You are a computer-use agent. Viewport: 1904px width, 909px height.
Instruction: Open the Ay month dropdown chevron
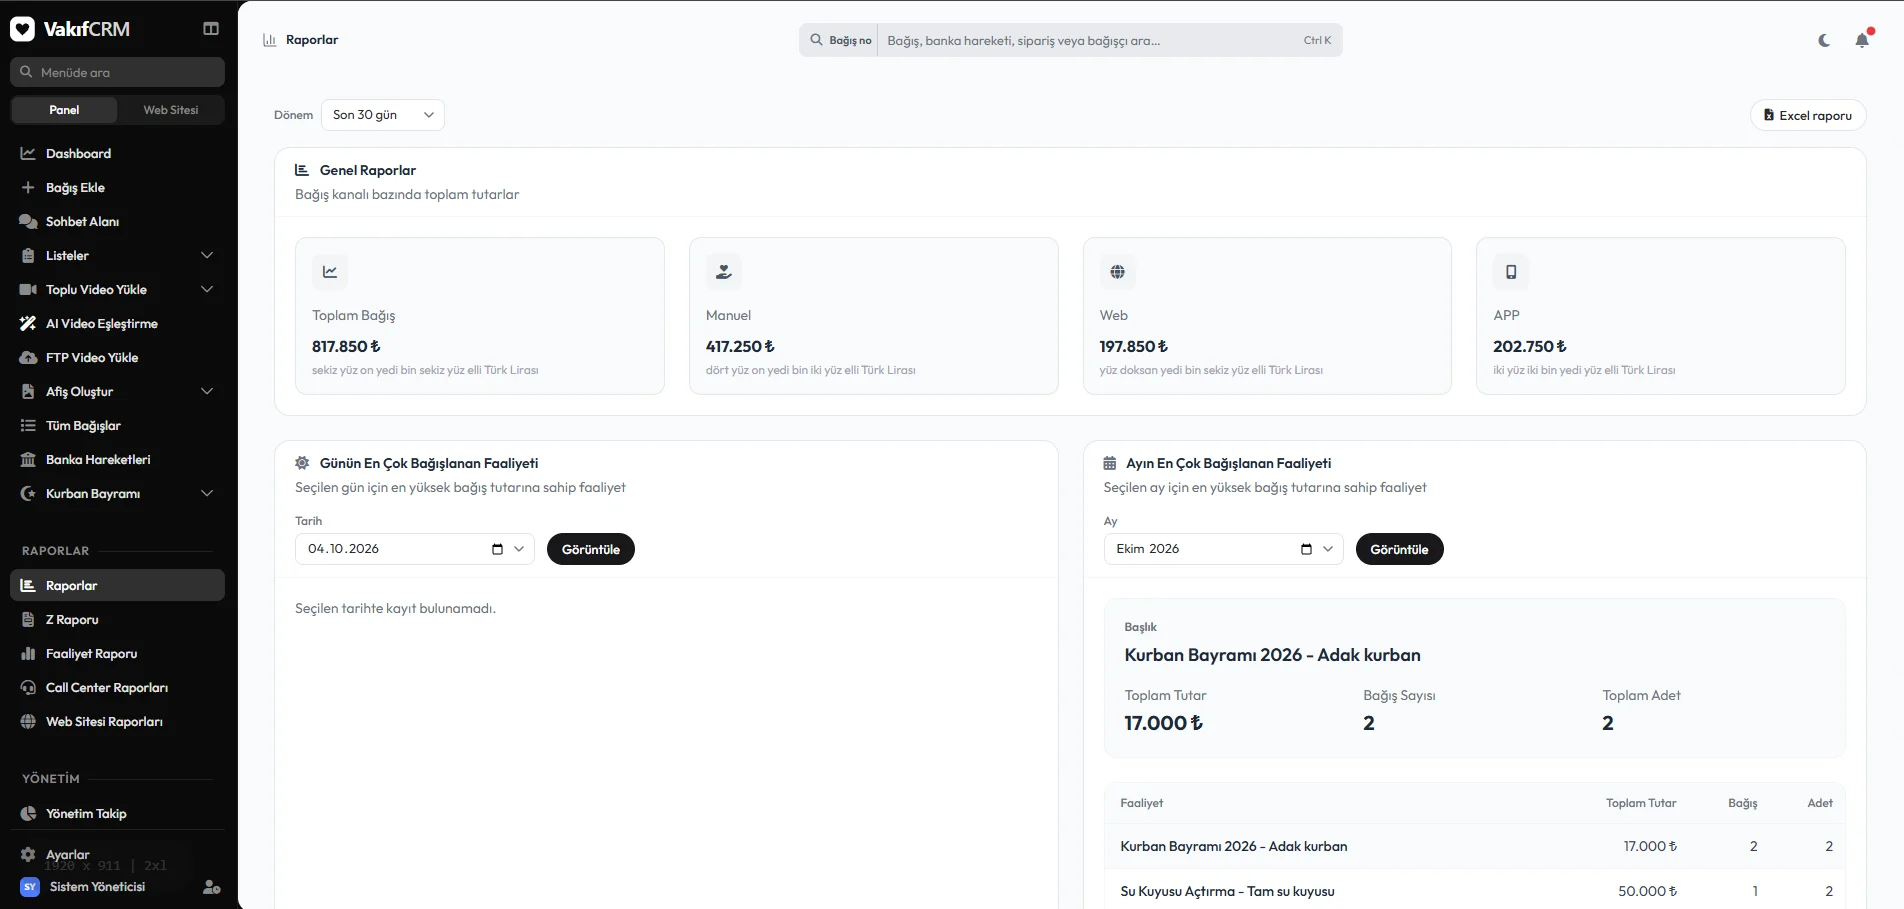point(1328,549)
